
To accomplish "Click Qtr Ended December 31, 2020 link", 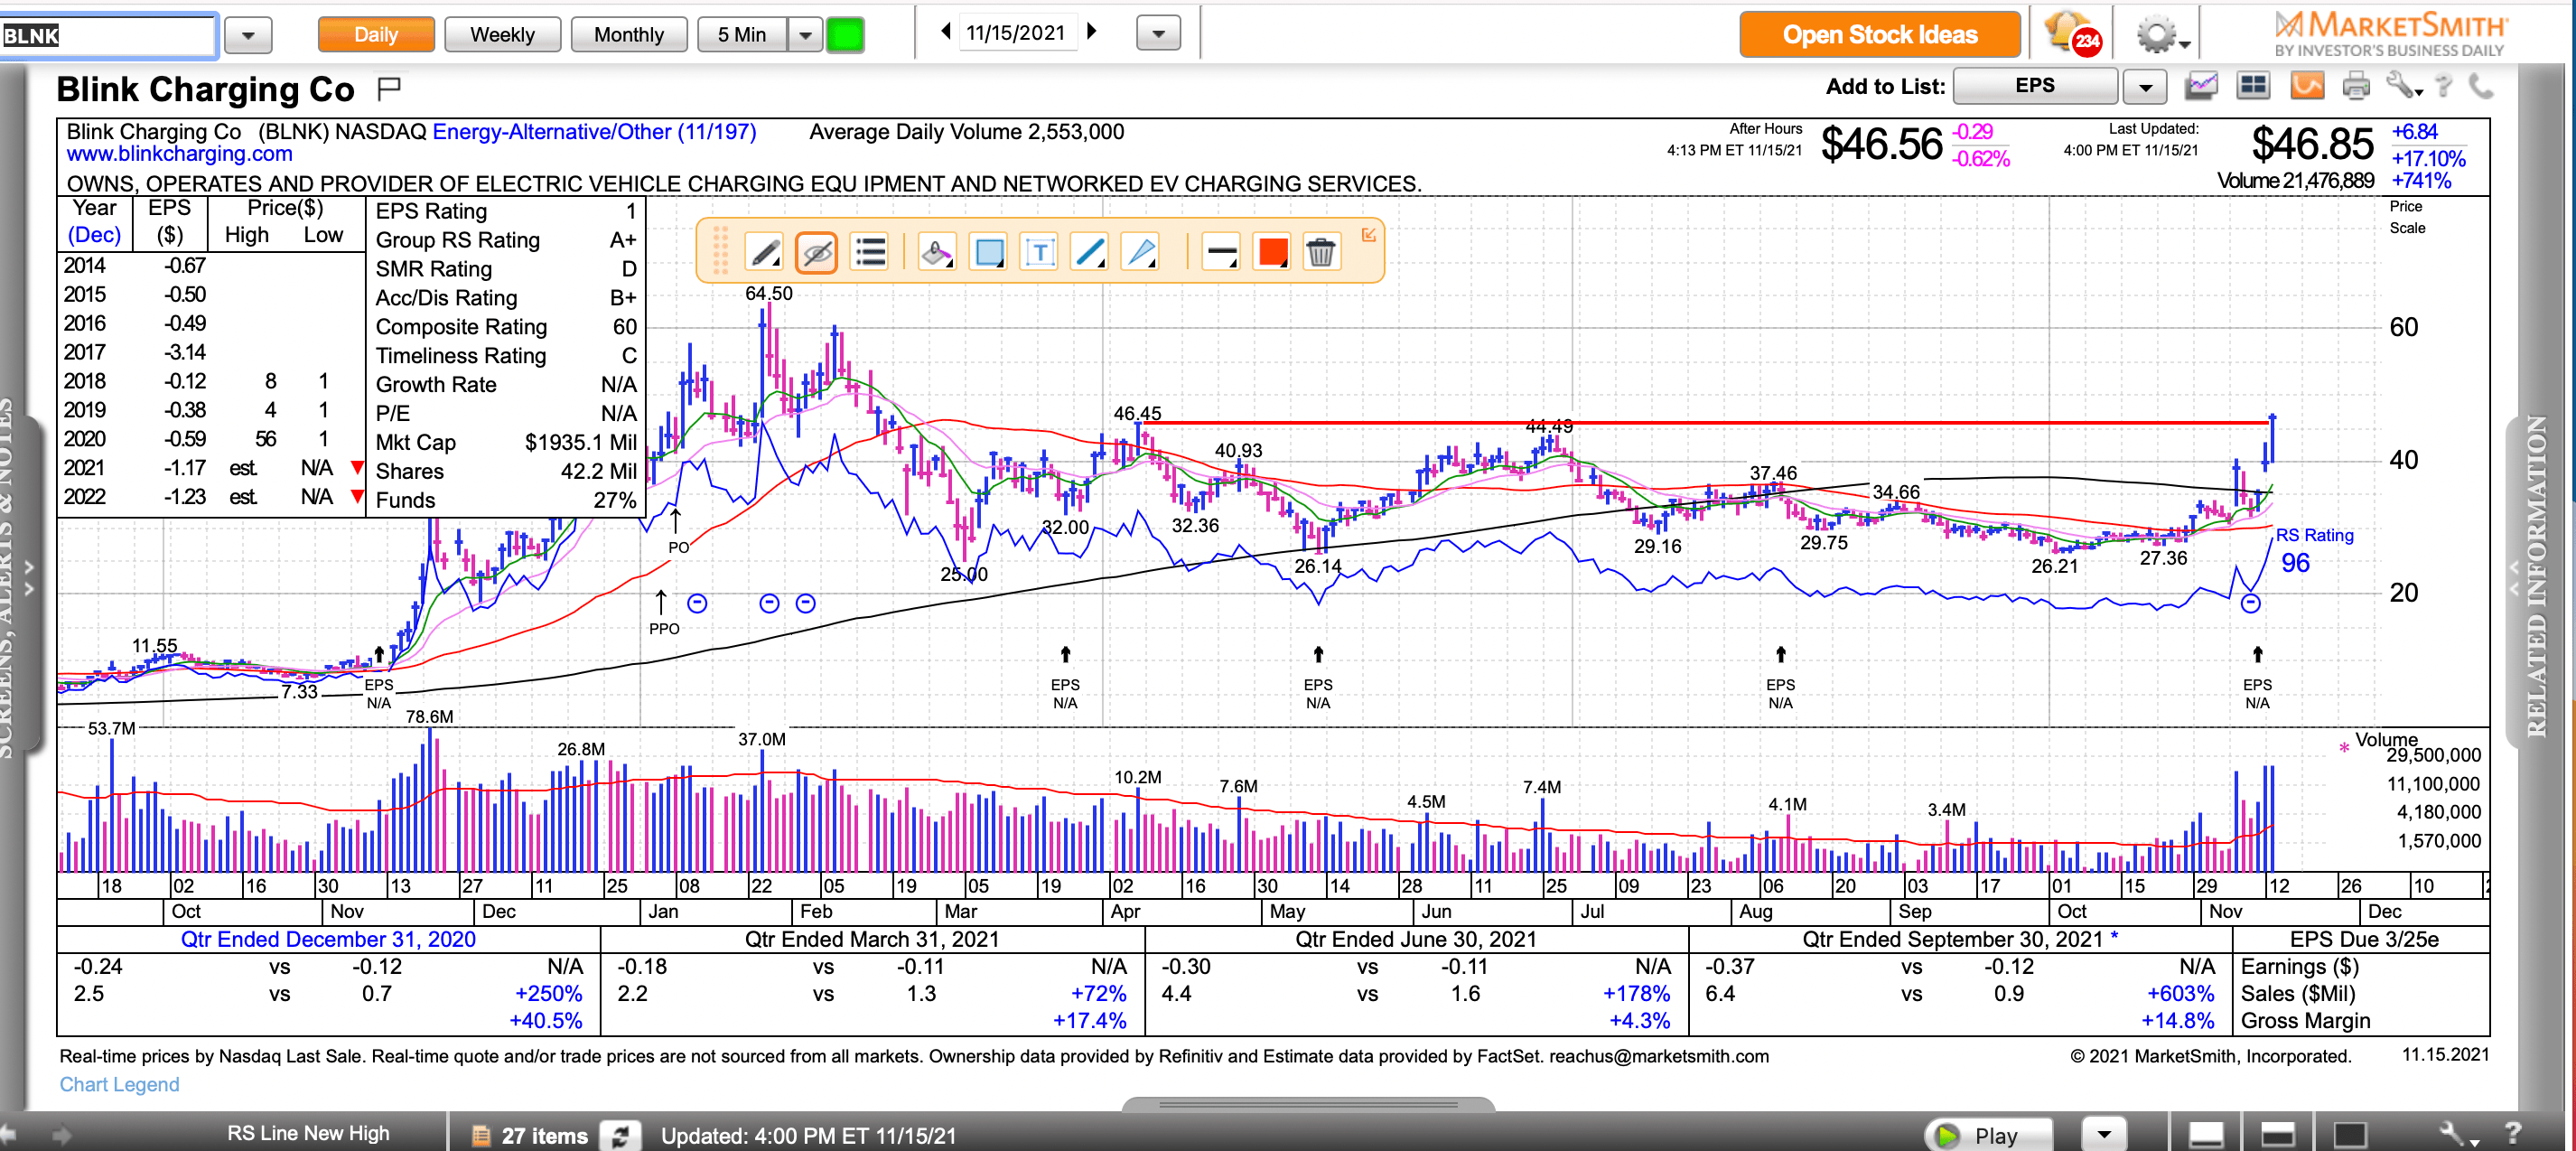I will (328, 939).
